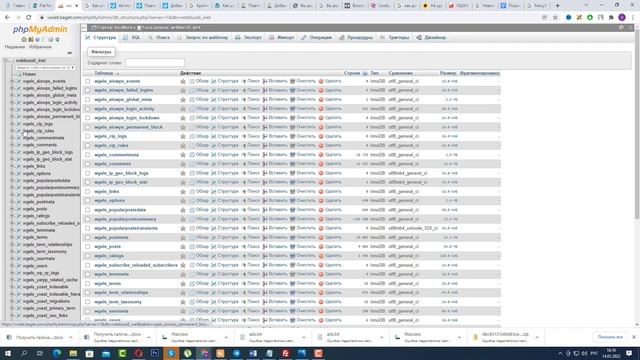Focus the filter words input field
This screenshot has height=360, width=640.
pyautogui.click(x=155, y=63)
